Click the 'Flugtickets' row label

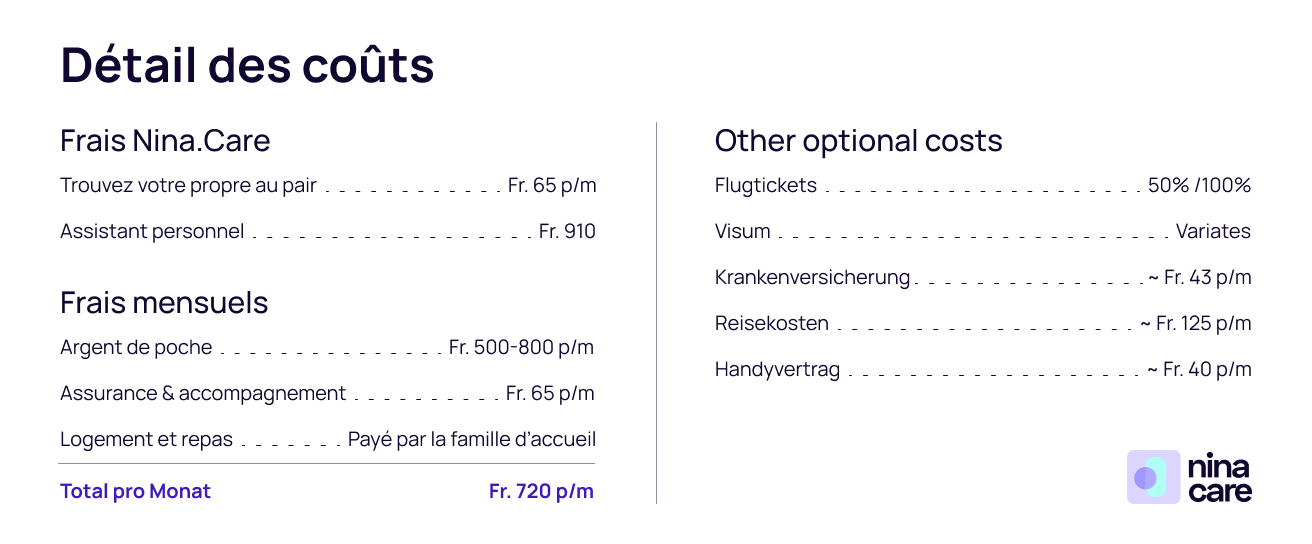point(765,186)
